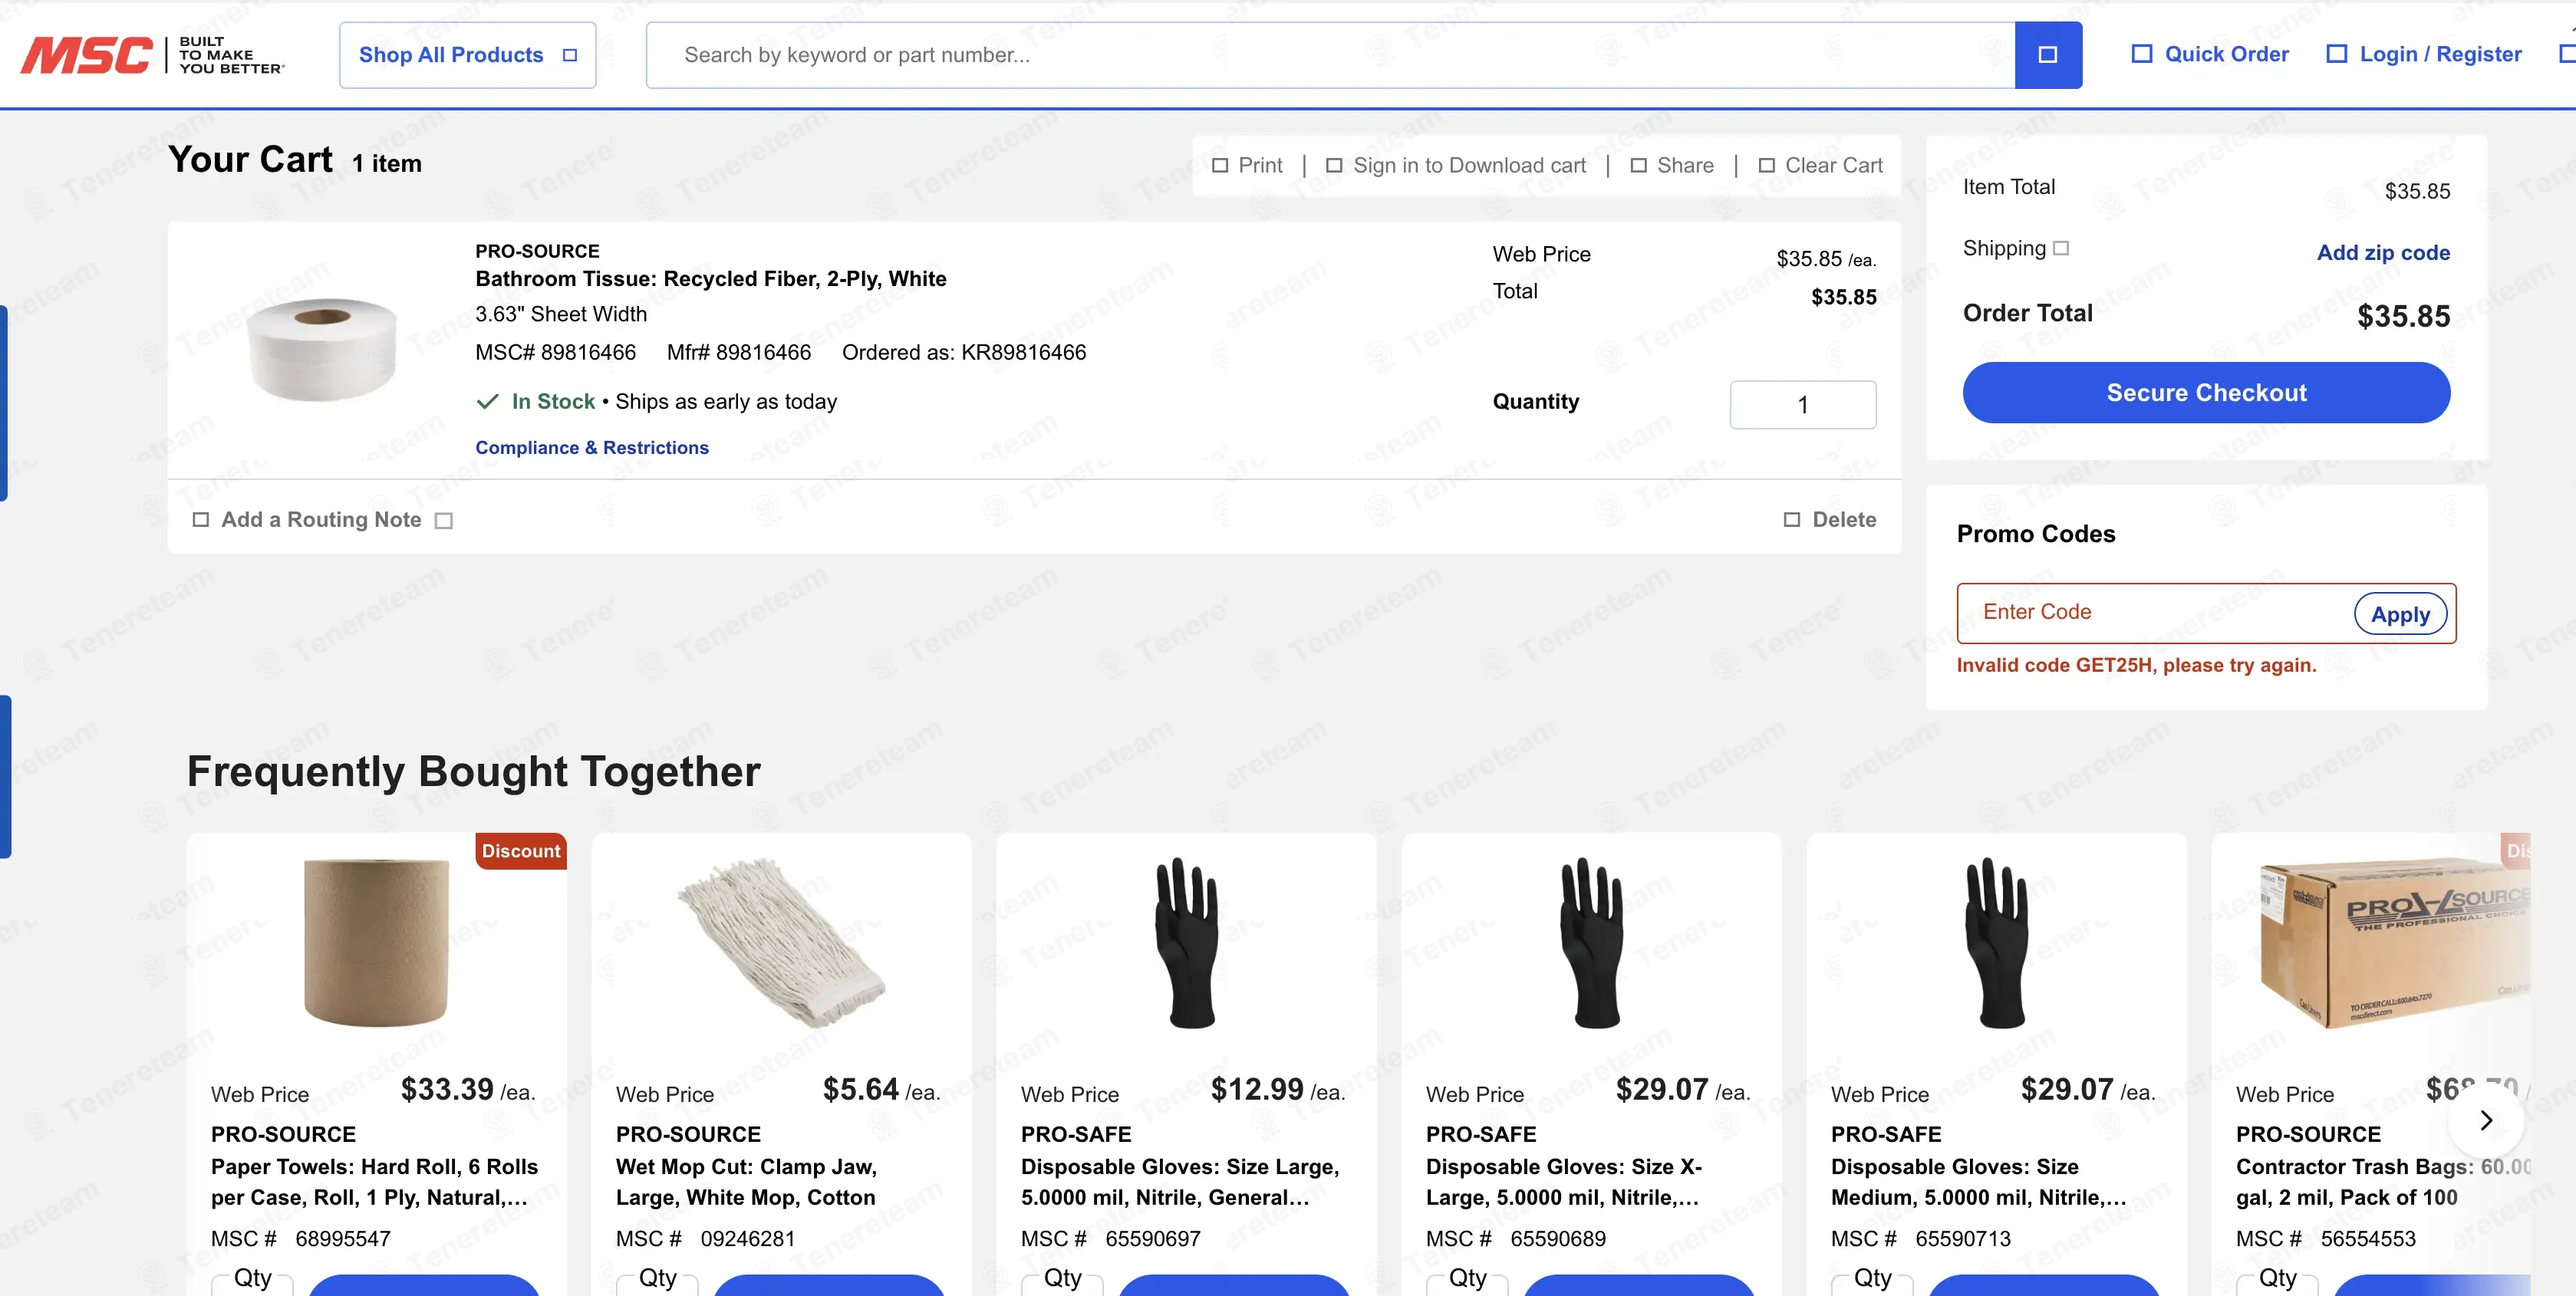
Task: Focus the keyword or part number search field
Action: [x=1330, y=55]
